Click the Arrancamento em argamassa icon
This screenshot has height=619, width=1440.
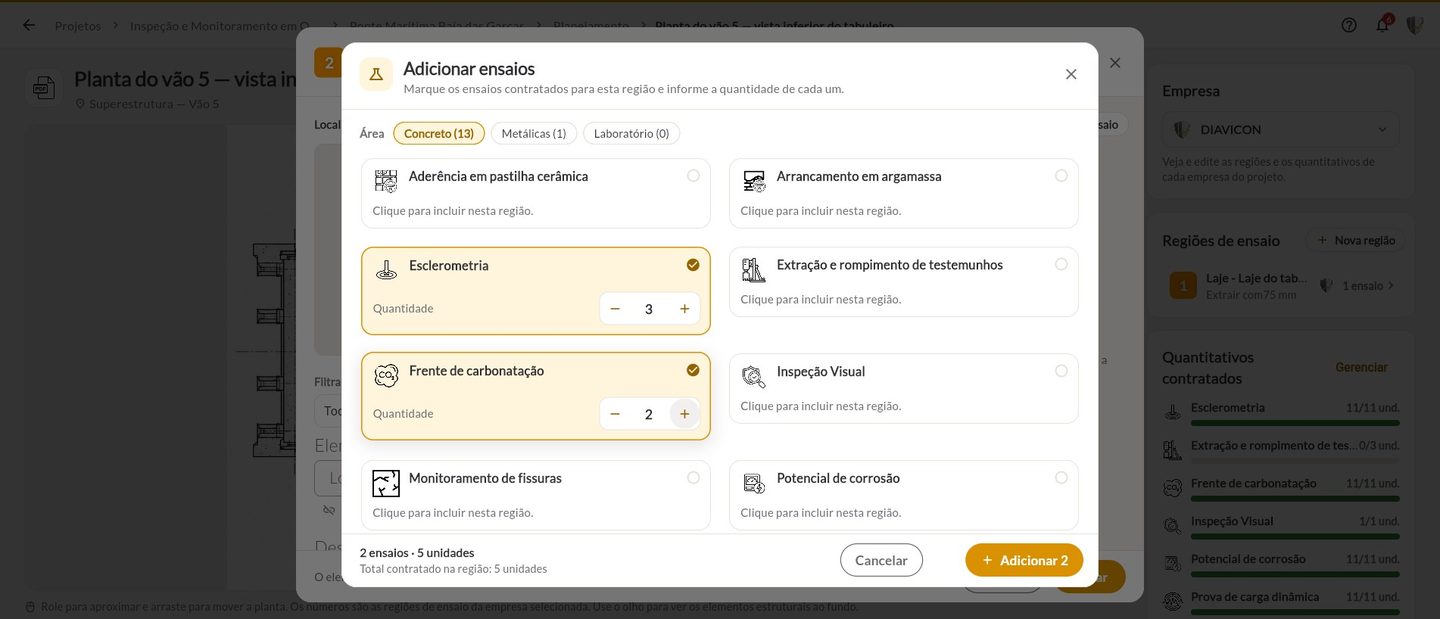click(754, 181)
